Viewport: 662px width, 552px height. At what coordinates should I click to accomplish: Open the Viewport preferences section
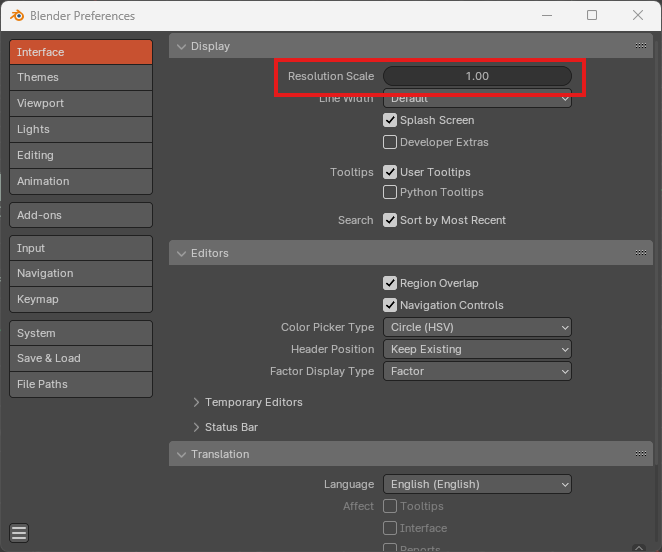pyautogui.click(x=81, y=103)
